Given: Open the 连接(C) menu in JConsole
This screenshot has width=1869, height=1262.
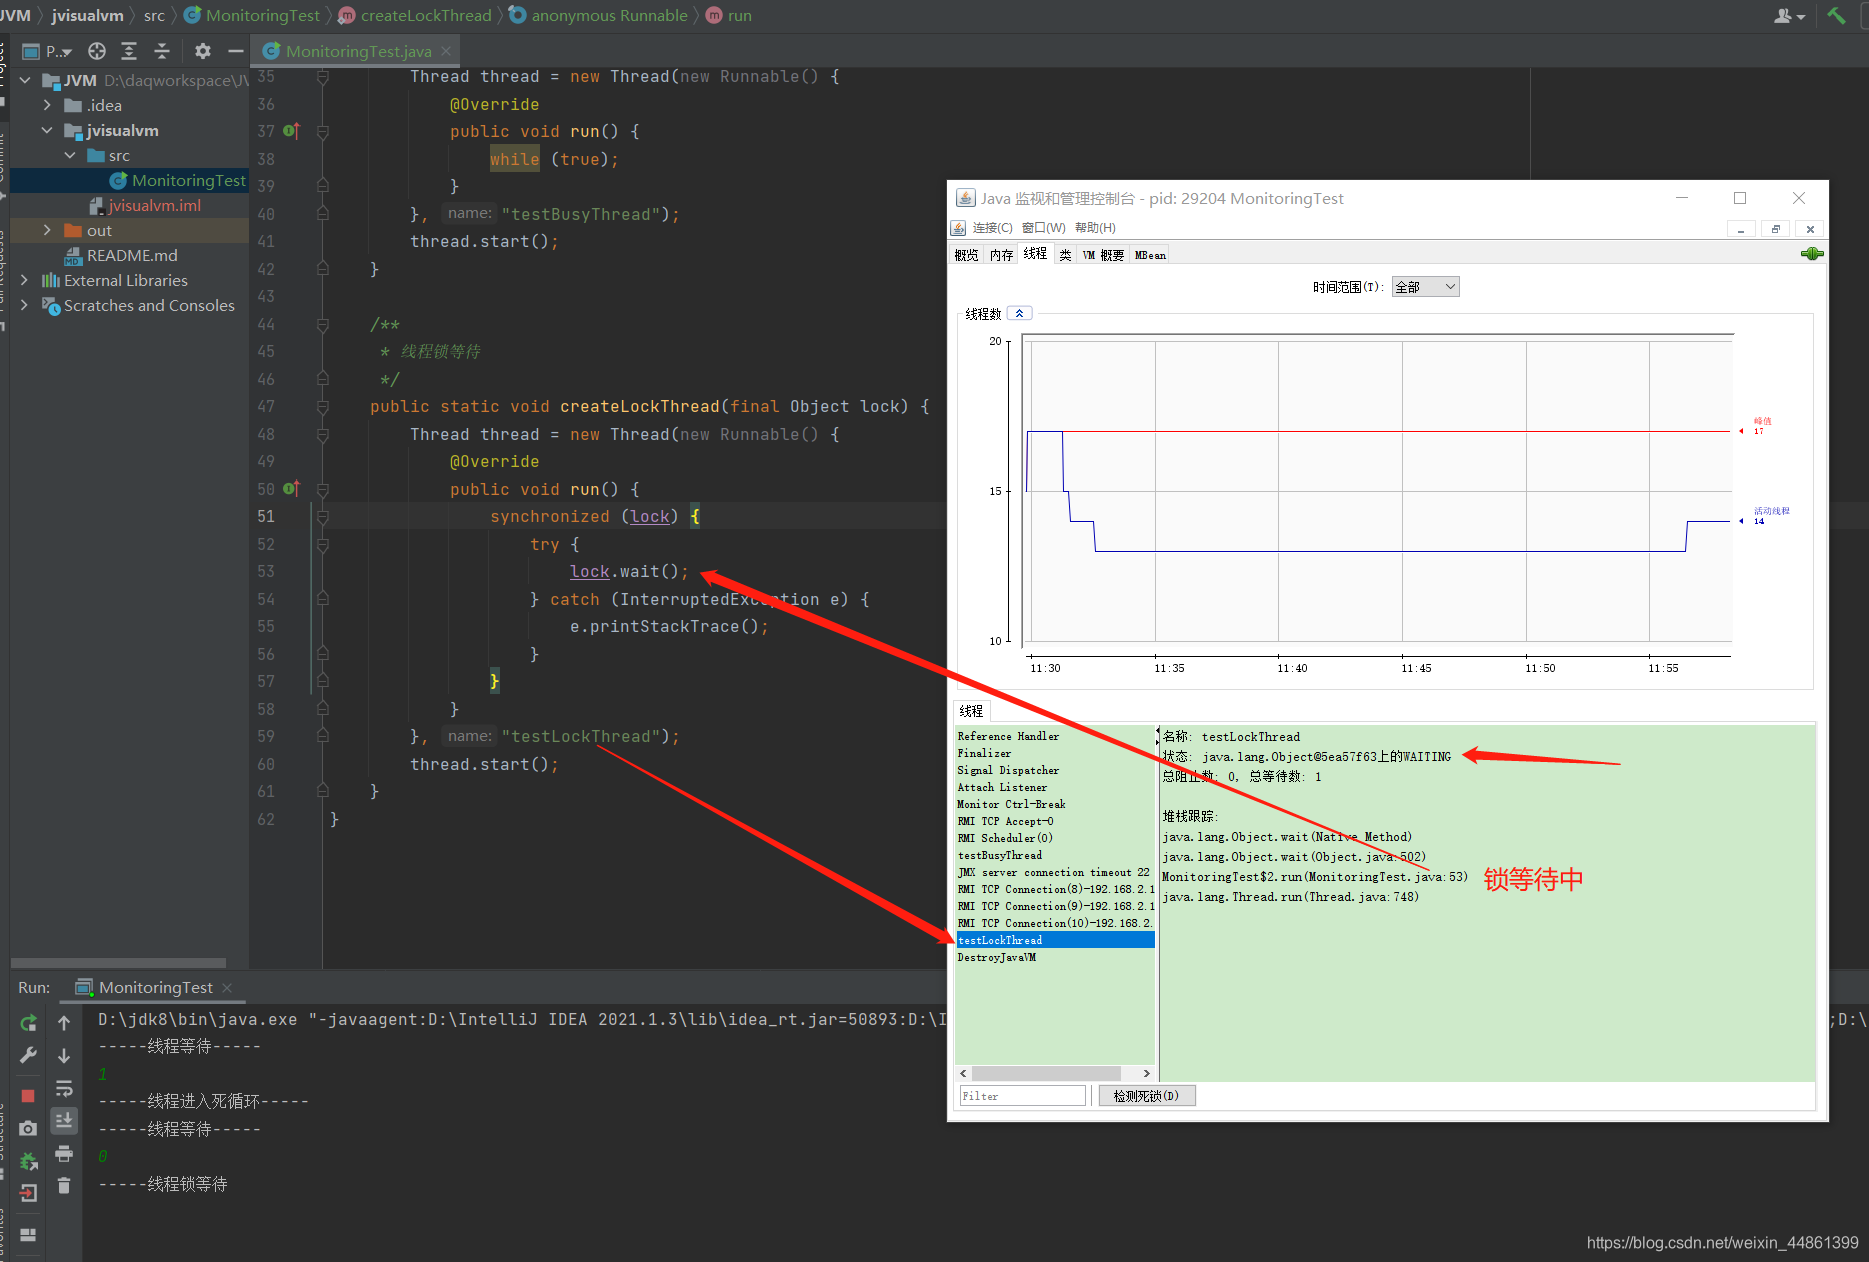Looking at the screenshot, I should pos(992,228).
